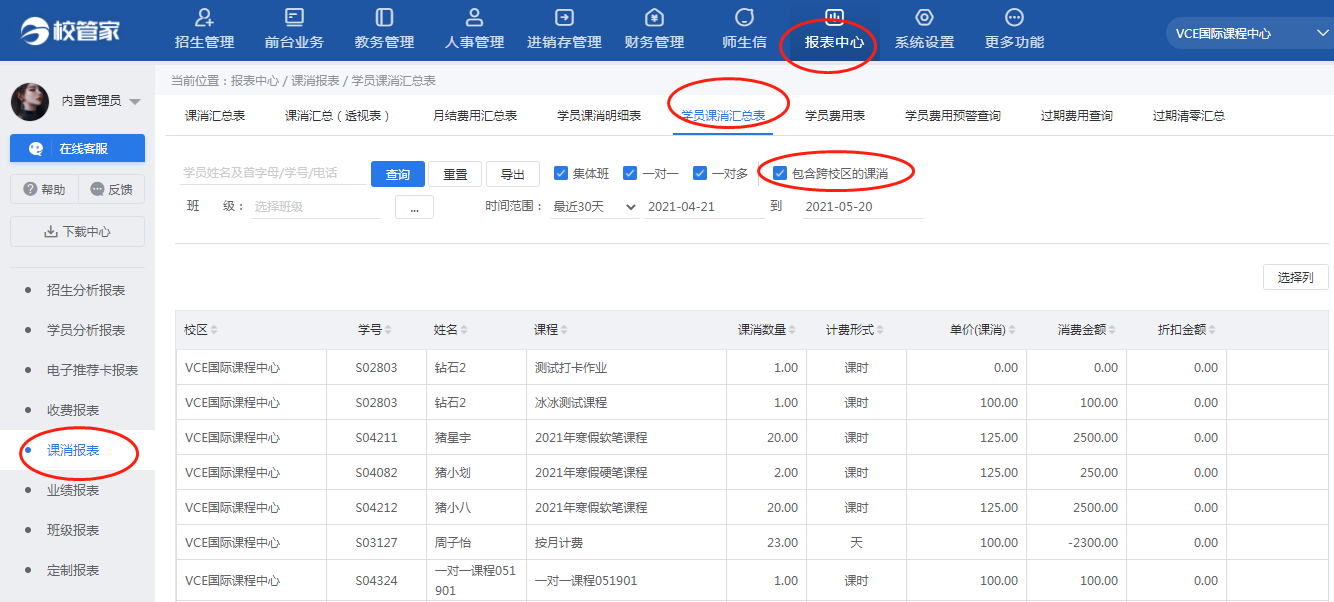Click student ID cell S04211
The height and width of the screenshot is (602, 1334).
(376, 437)
